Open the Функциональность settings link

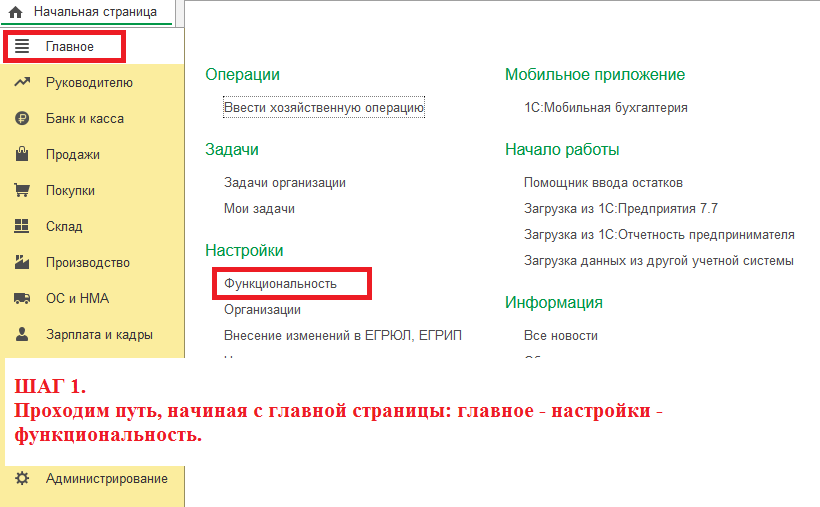pos(280,284)
